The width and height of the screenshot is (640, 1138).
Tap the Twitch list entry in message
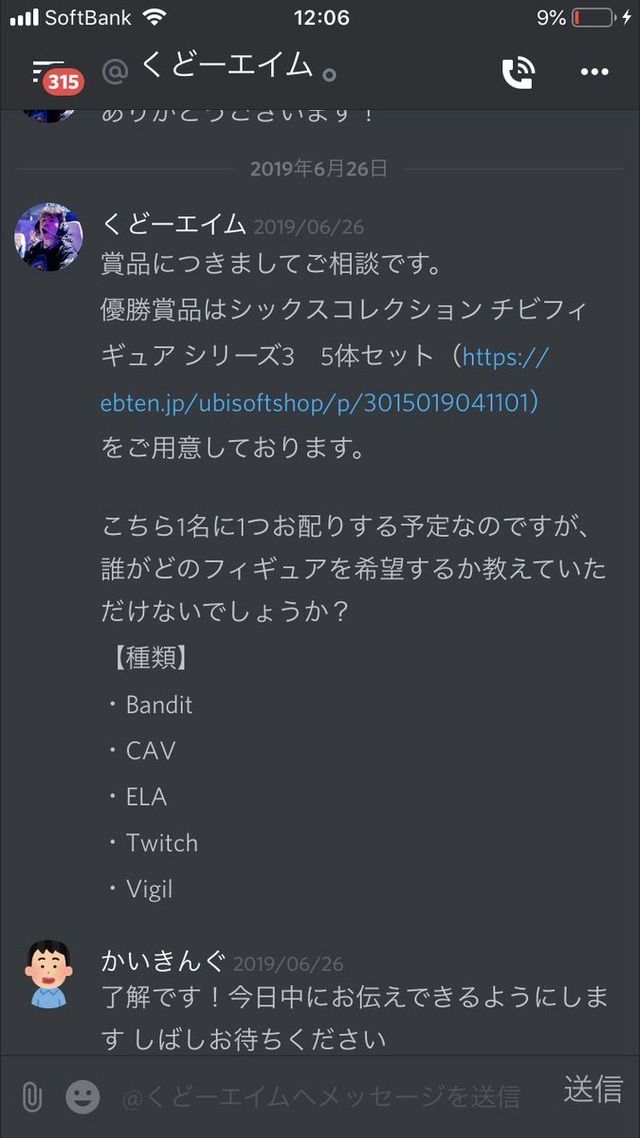point(161,843)
